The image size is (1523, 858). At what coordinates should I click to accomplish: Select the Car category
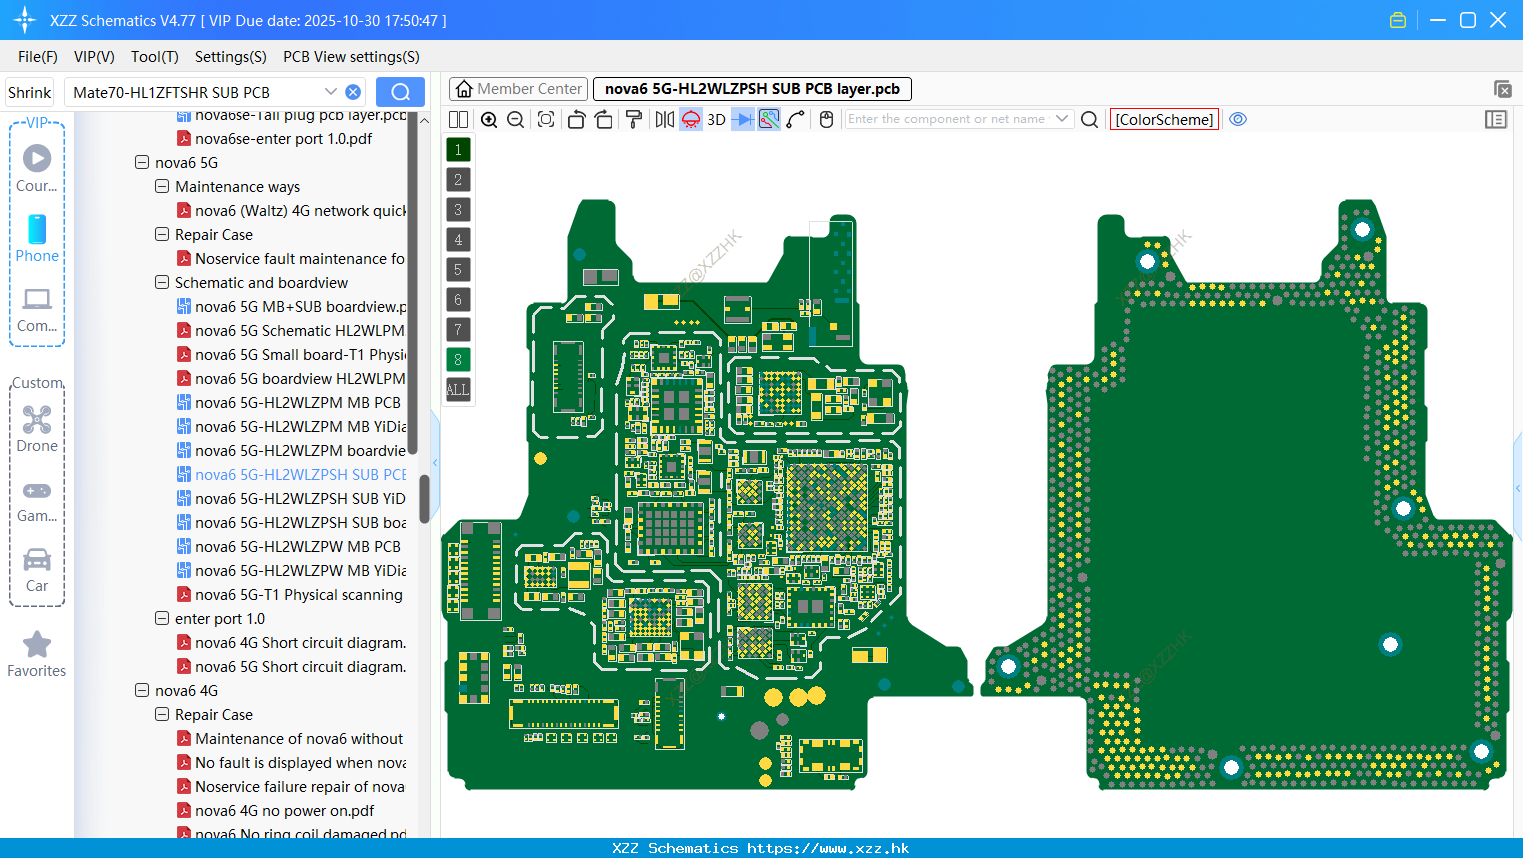pos(37,570)
